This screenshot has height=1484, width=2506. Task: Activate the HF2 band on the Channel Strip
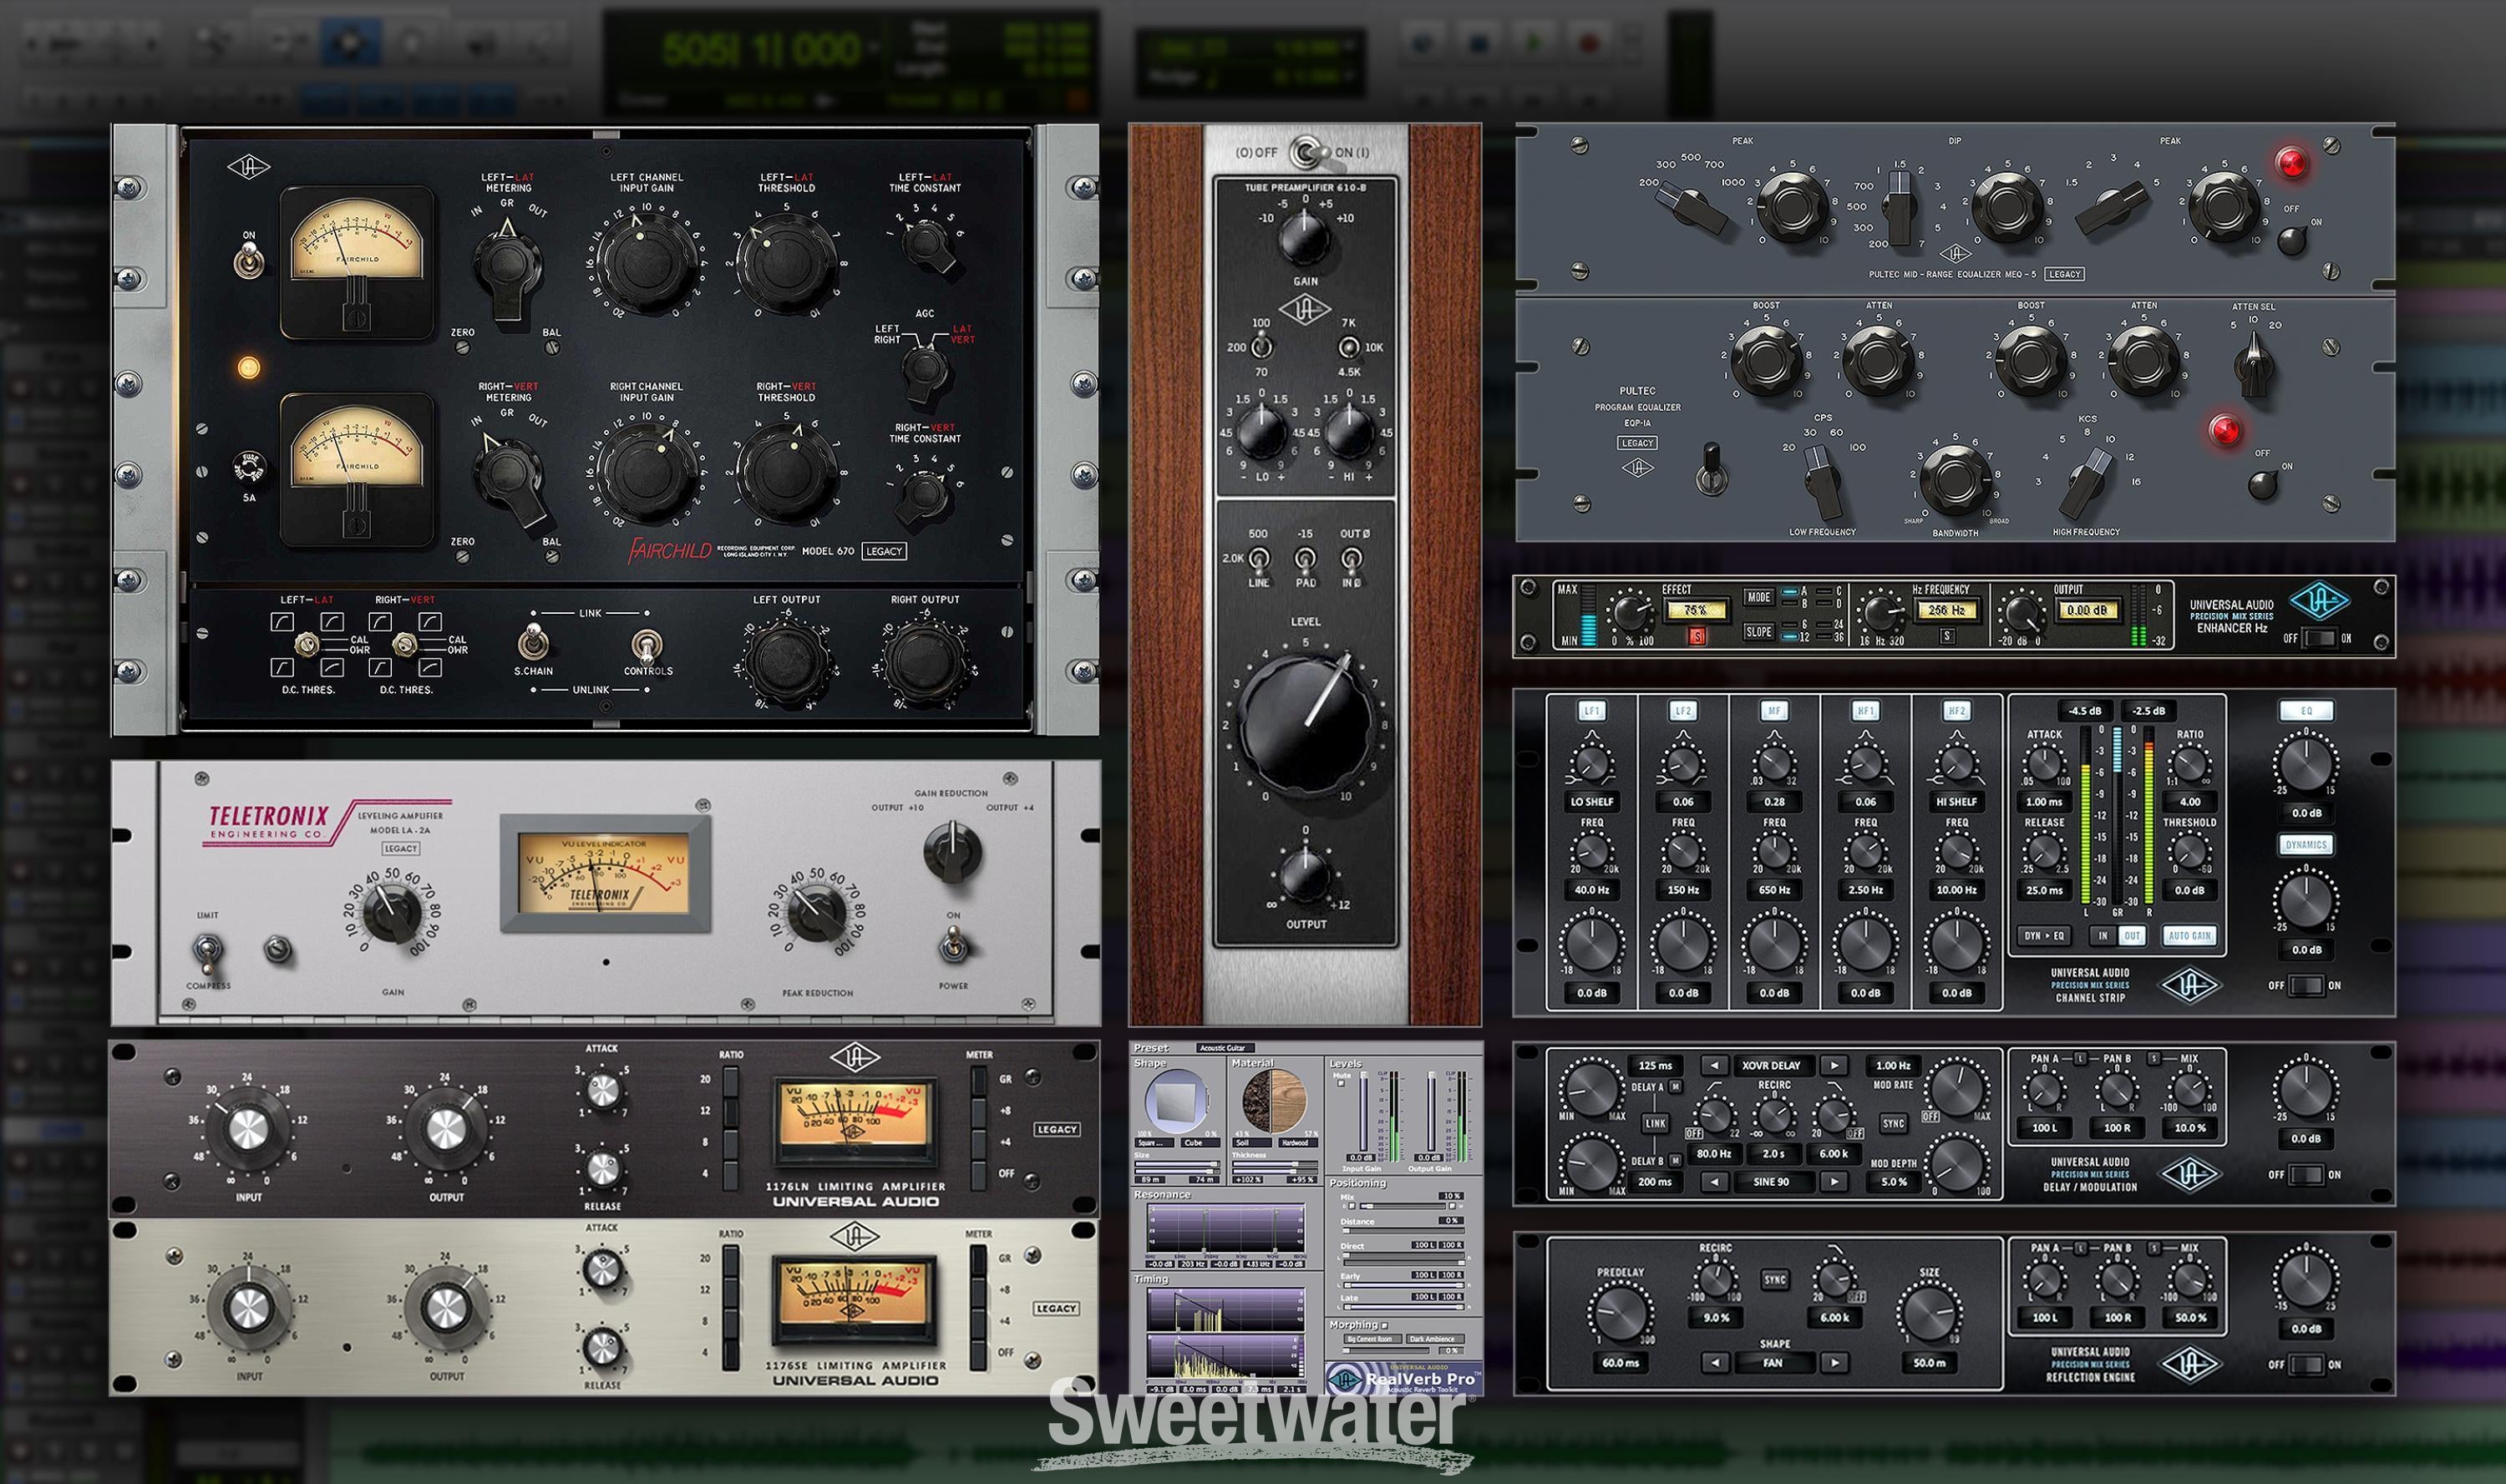(1957, 712)
